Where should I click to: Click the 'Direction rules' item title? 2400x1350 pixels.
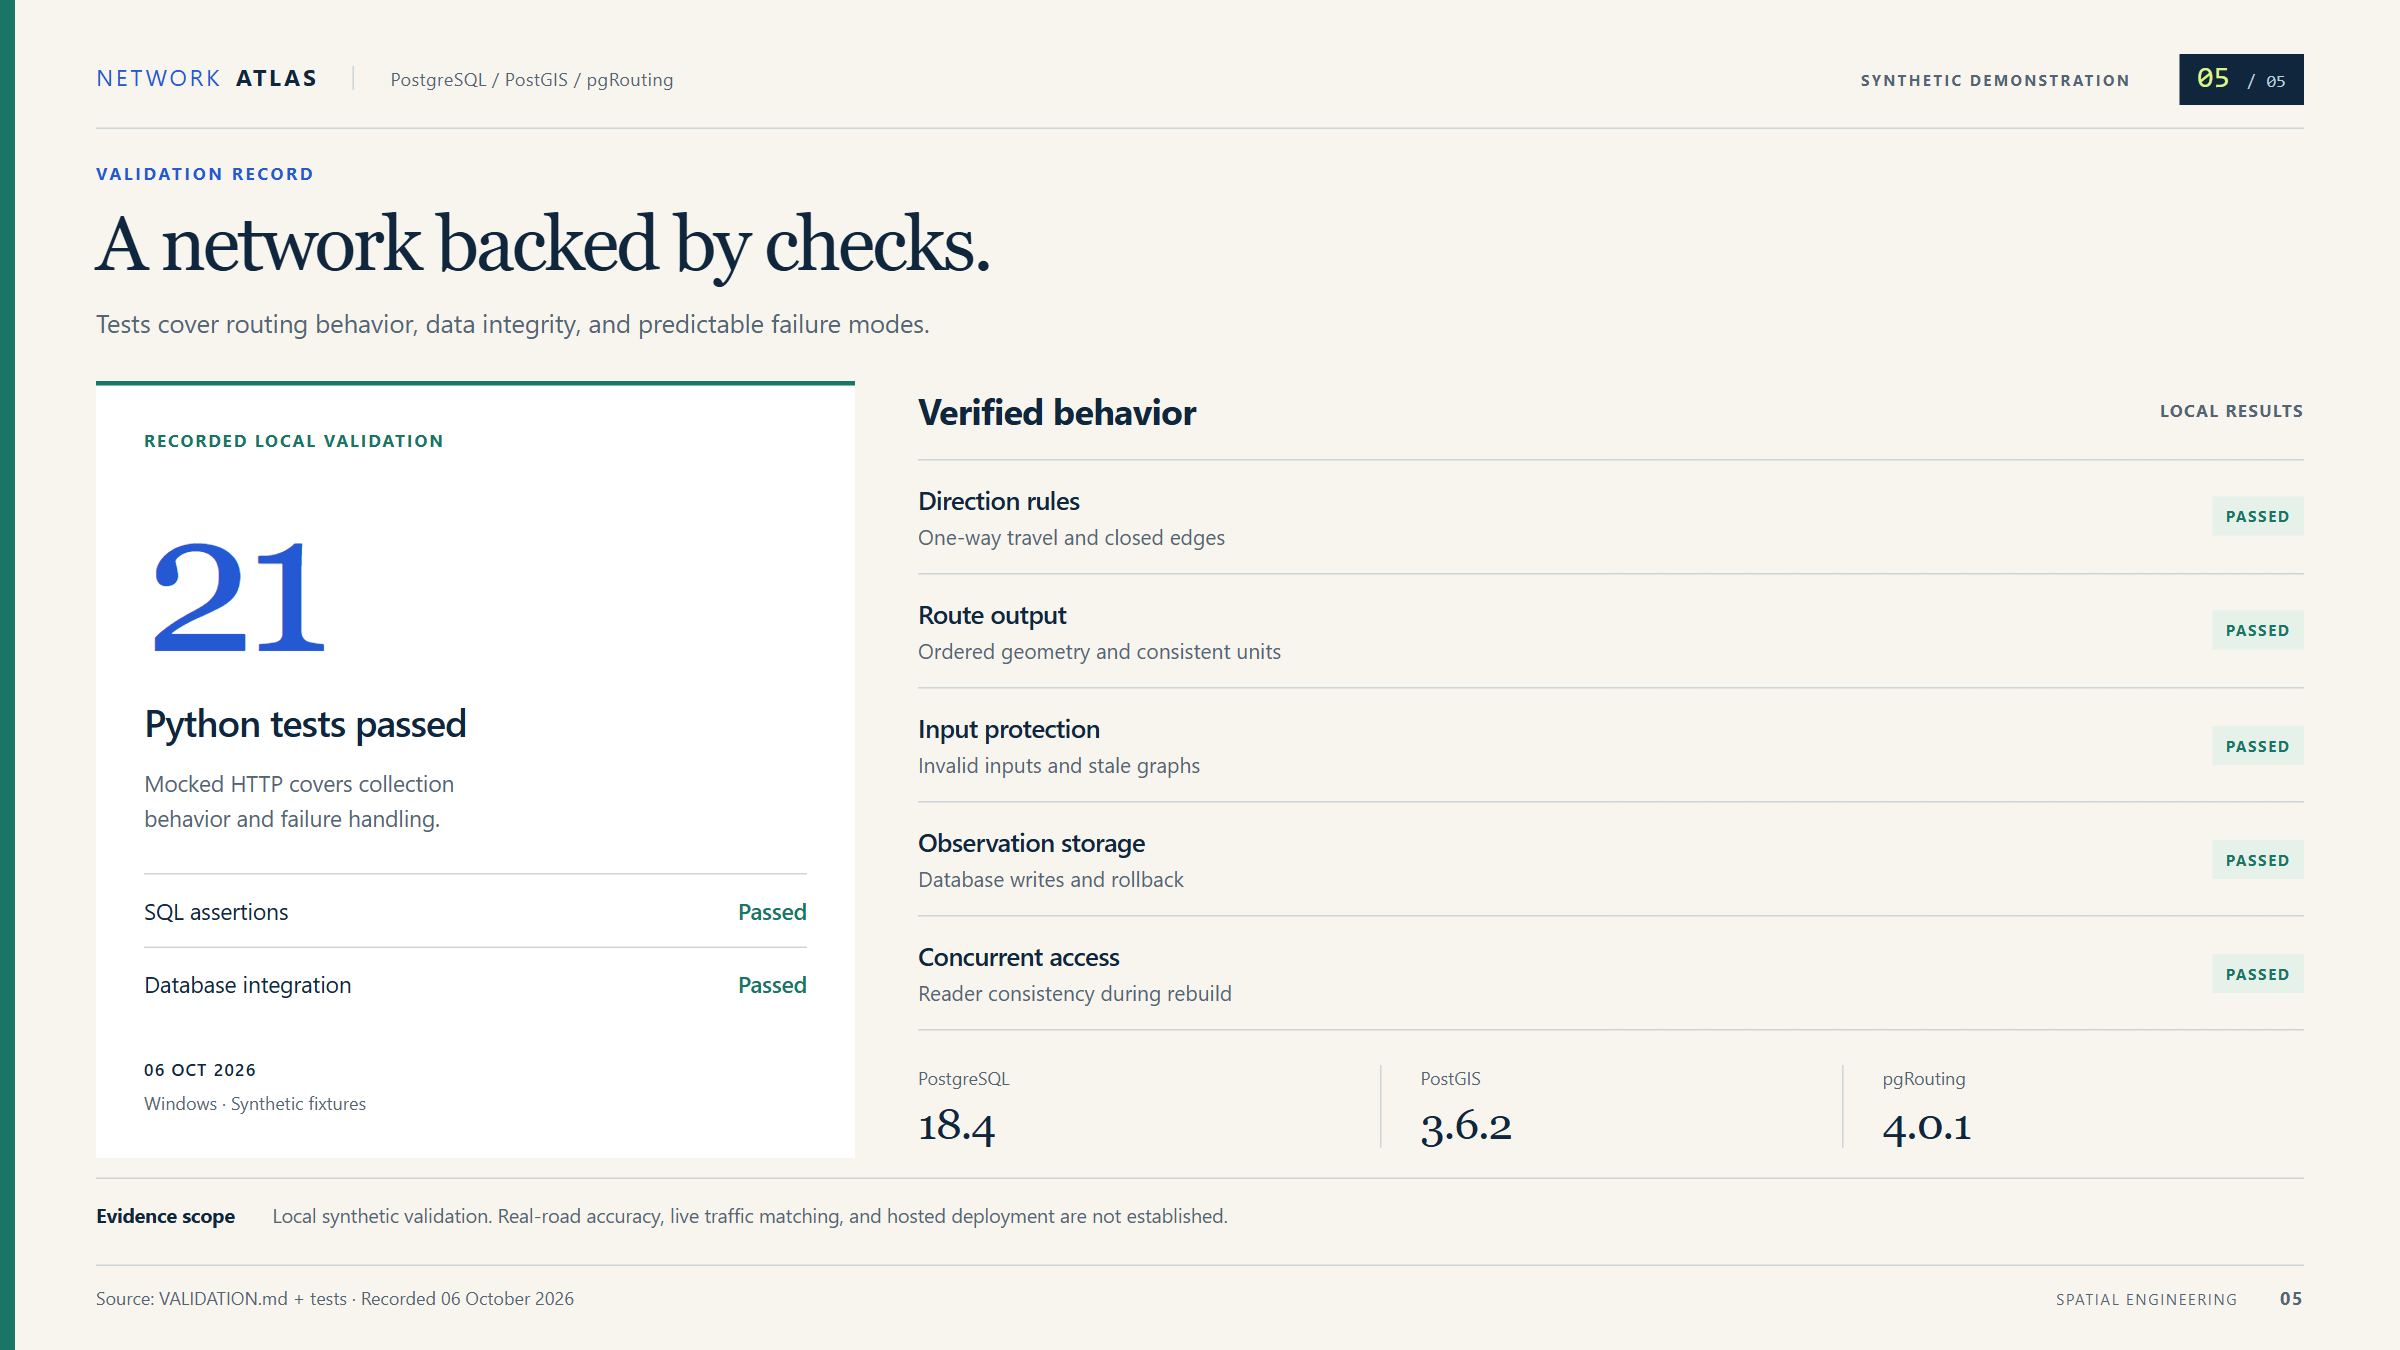point(999,501)
